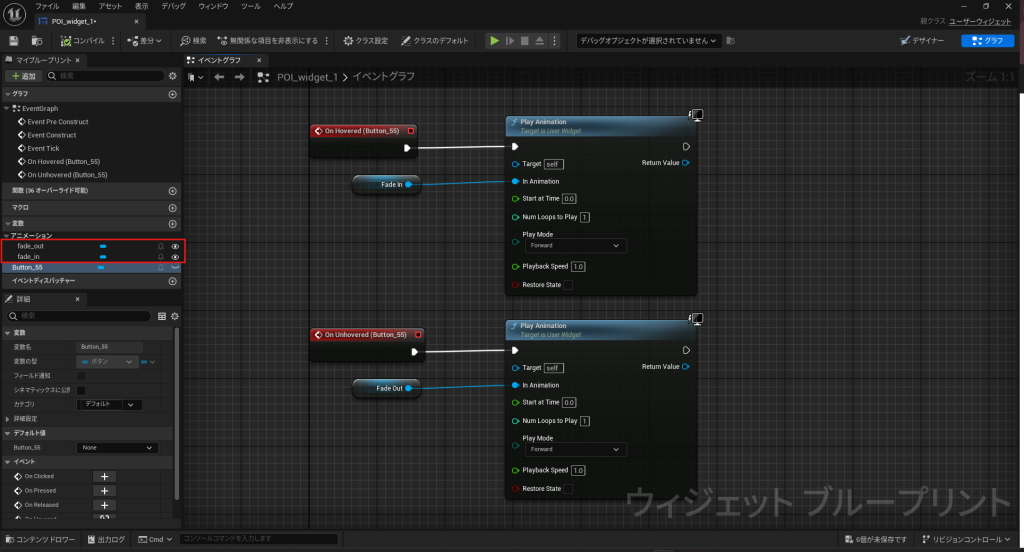Click the Search magnifier in the toolbar
Screen dimensions: 1024x552
point(186,41)
